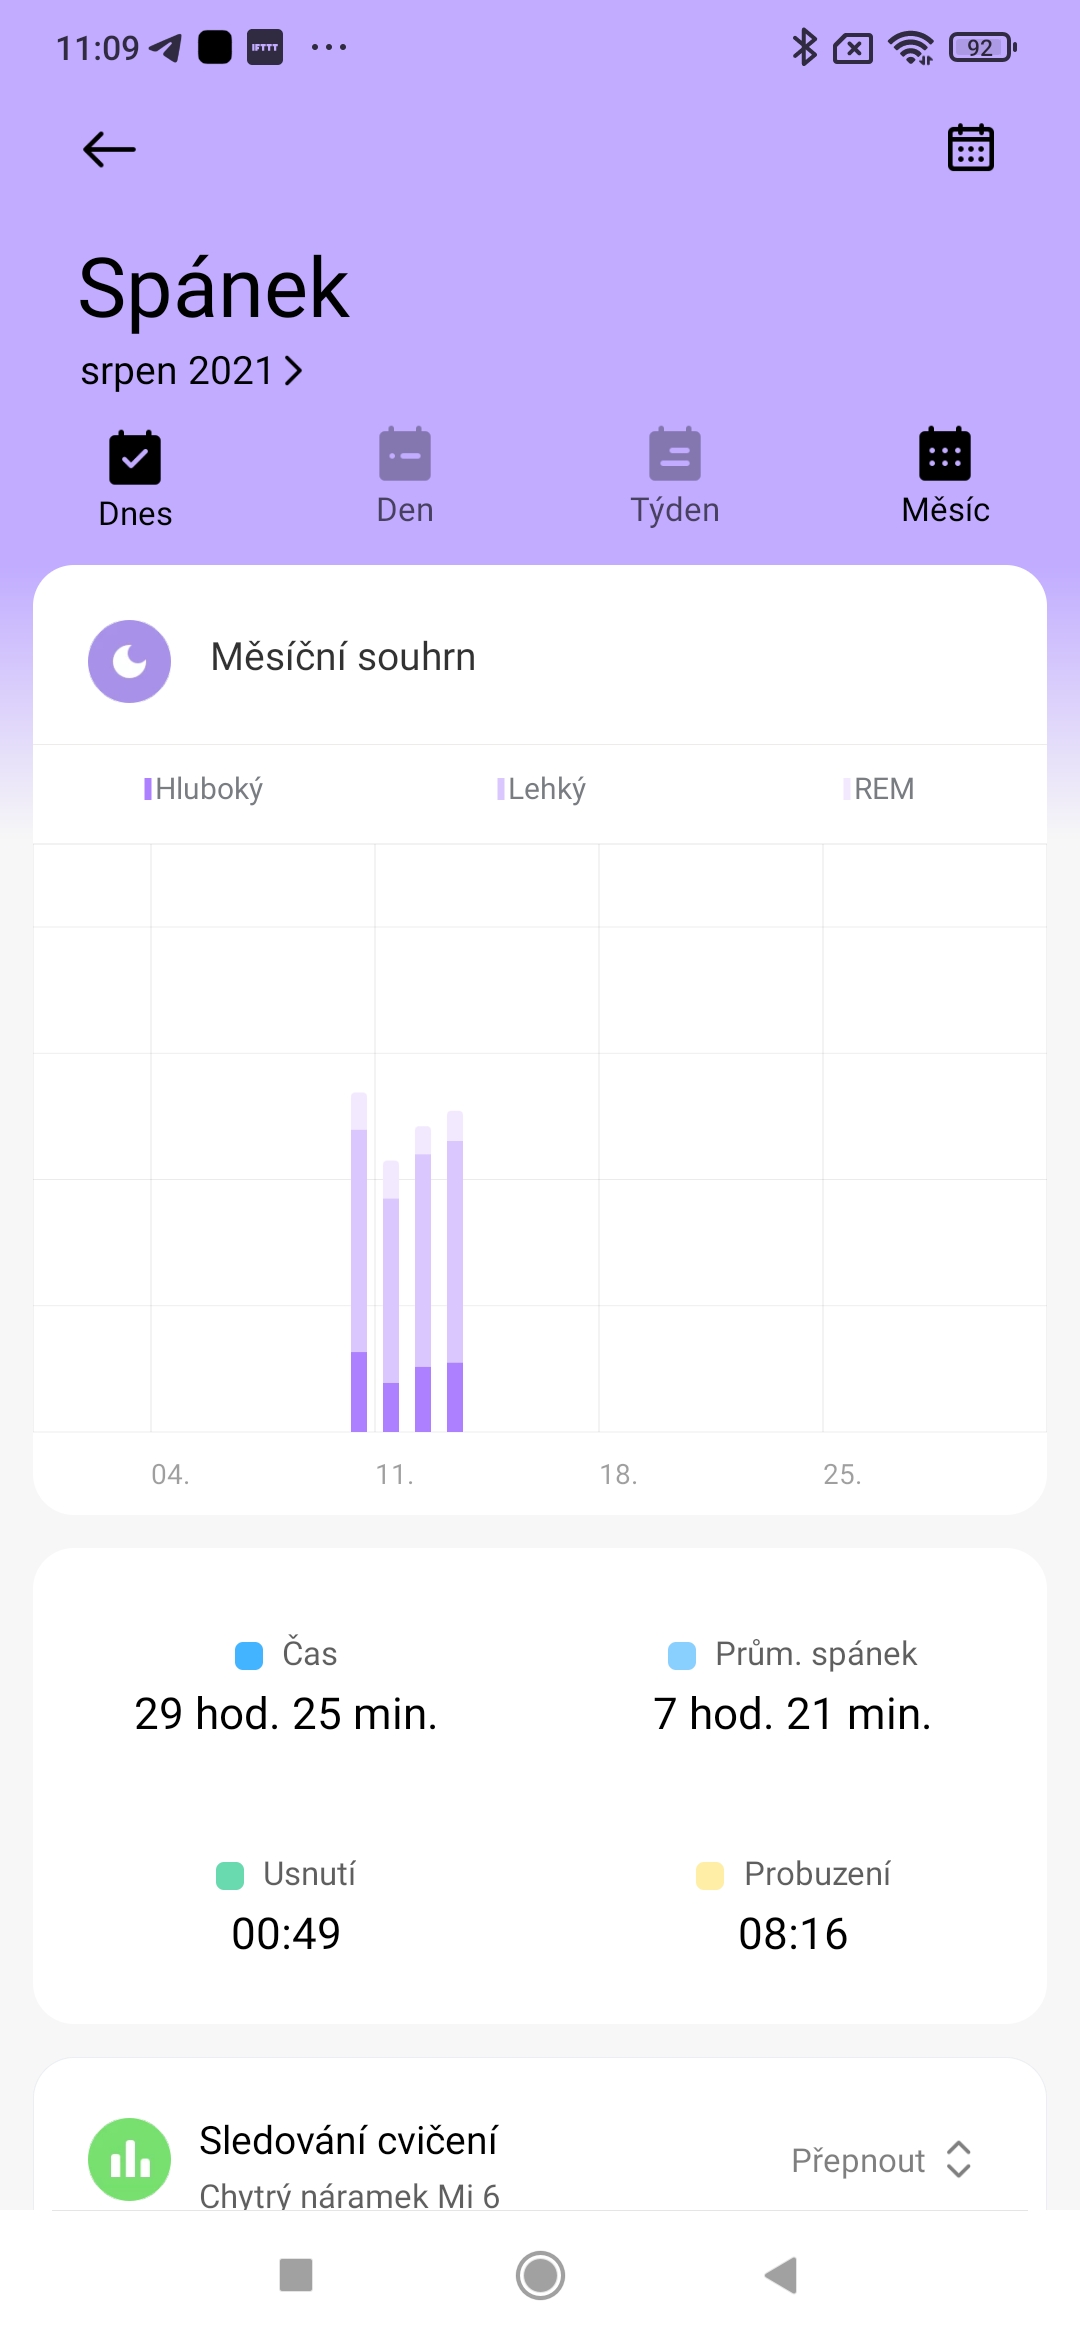Image resolution: width=1080 pixels, height=2340 pixels.
Task: Open recent apps with square button
Action: [x=296, y=2275]
